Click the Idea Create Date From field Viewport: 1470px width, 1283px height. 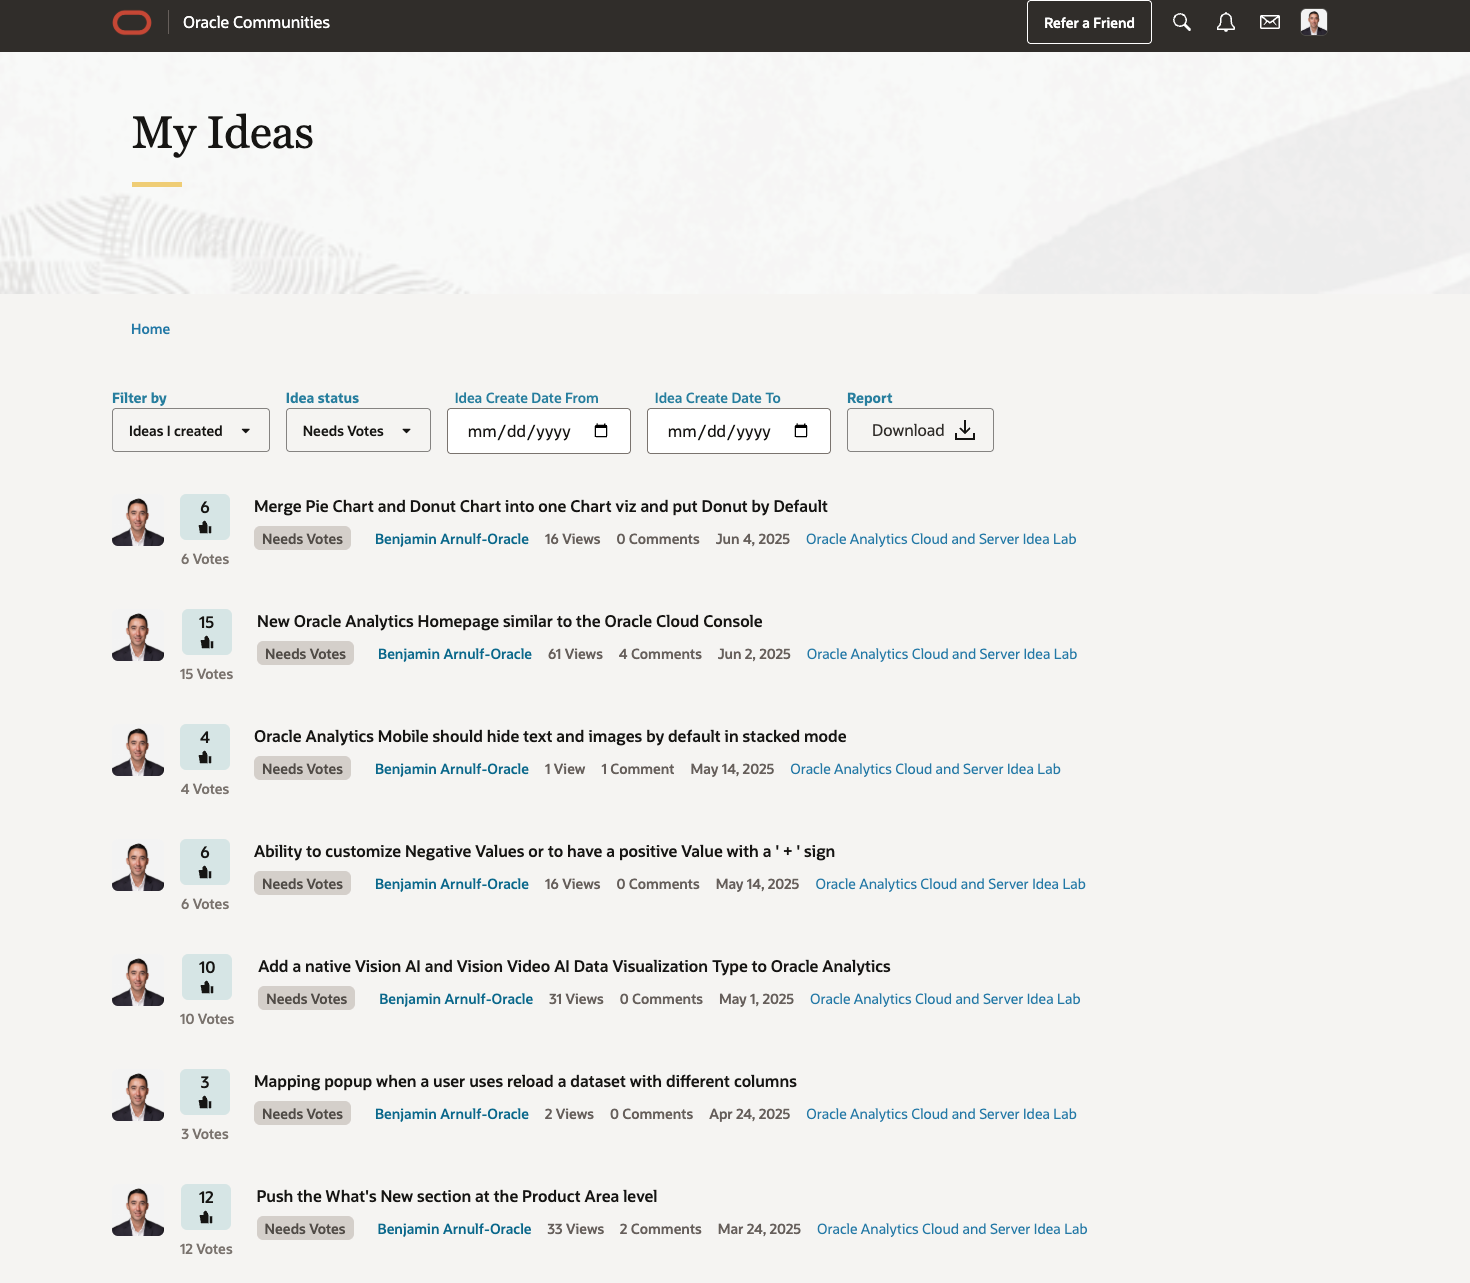pos(539,431)
